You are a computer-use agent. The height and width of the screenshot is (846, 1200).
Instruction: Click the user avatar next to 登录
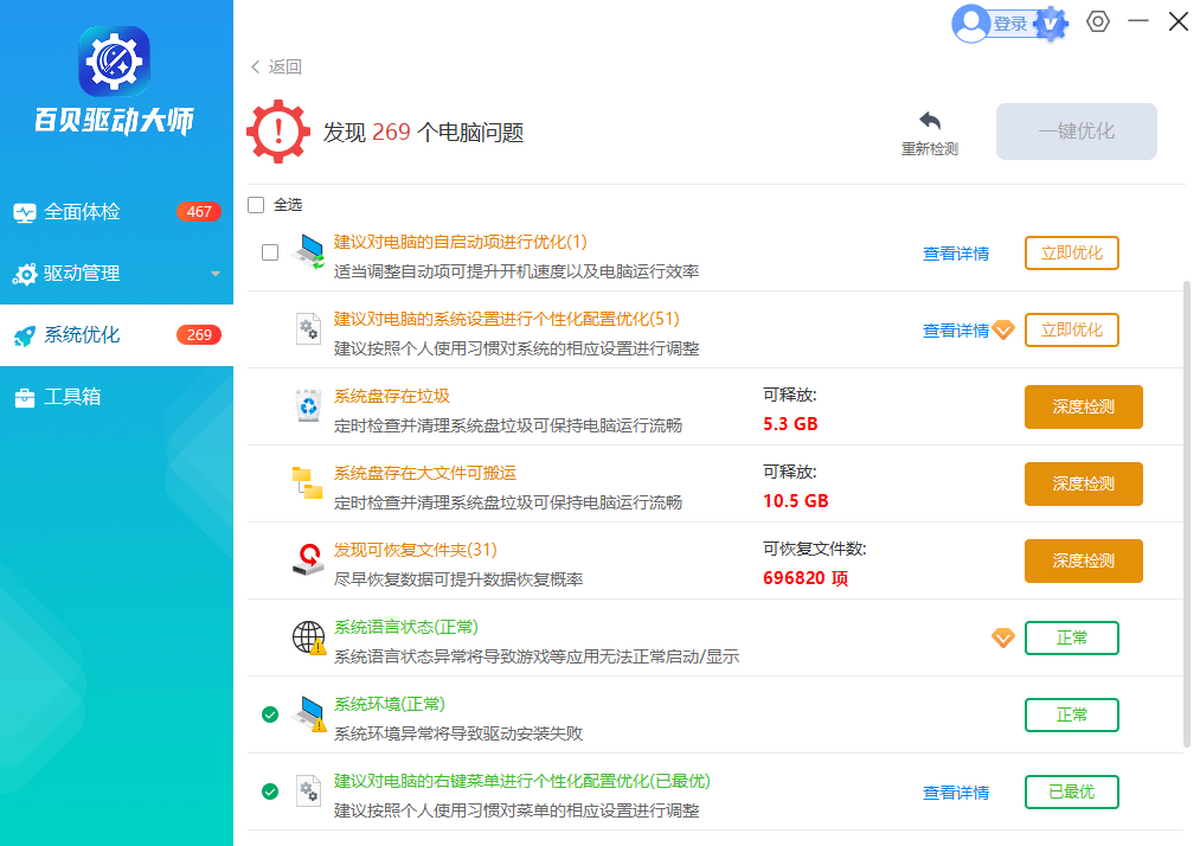pyautogui.click(x=971, y=22)
